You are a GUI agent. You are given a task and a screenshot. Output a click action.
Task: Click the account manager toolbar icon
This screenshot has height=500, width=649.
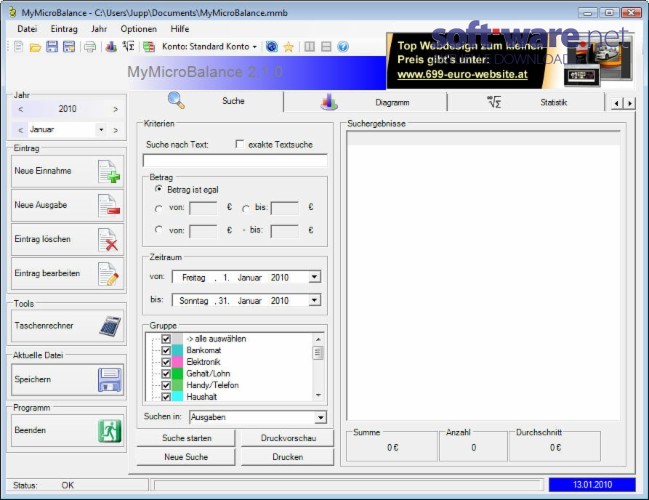(x=149, y=46)
